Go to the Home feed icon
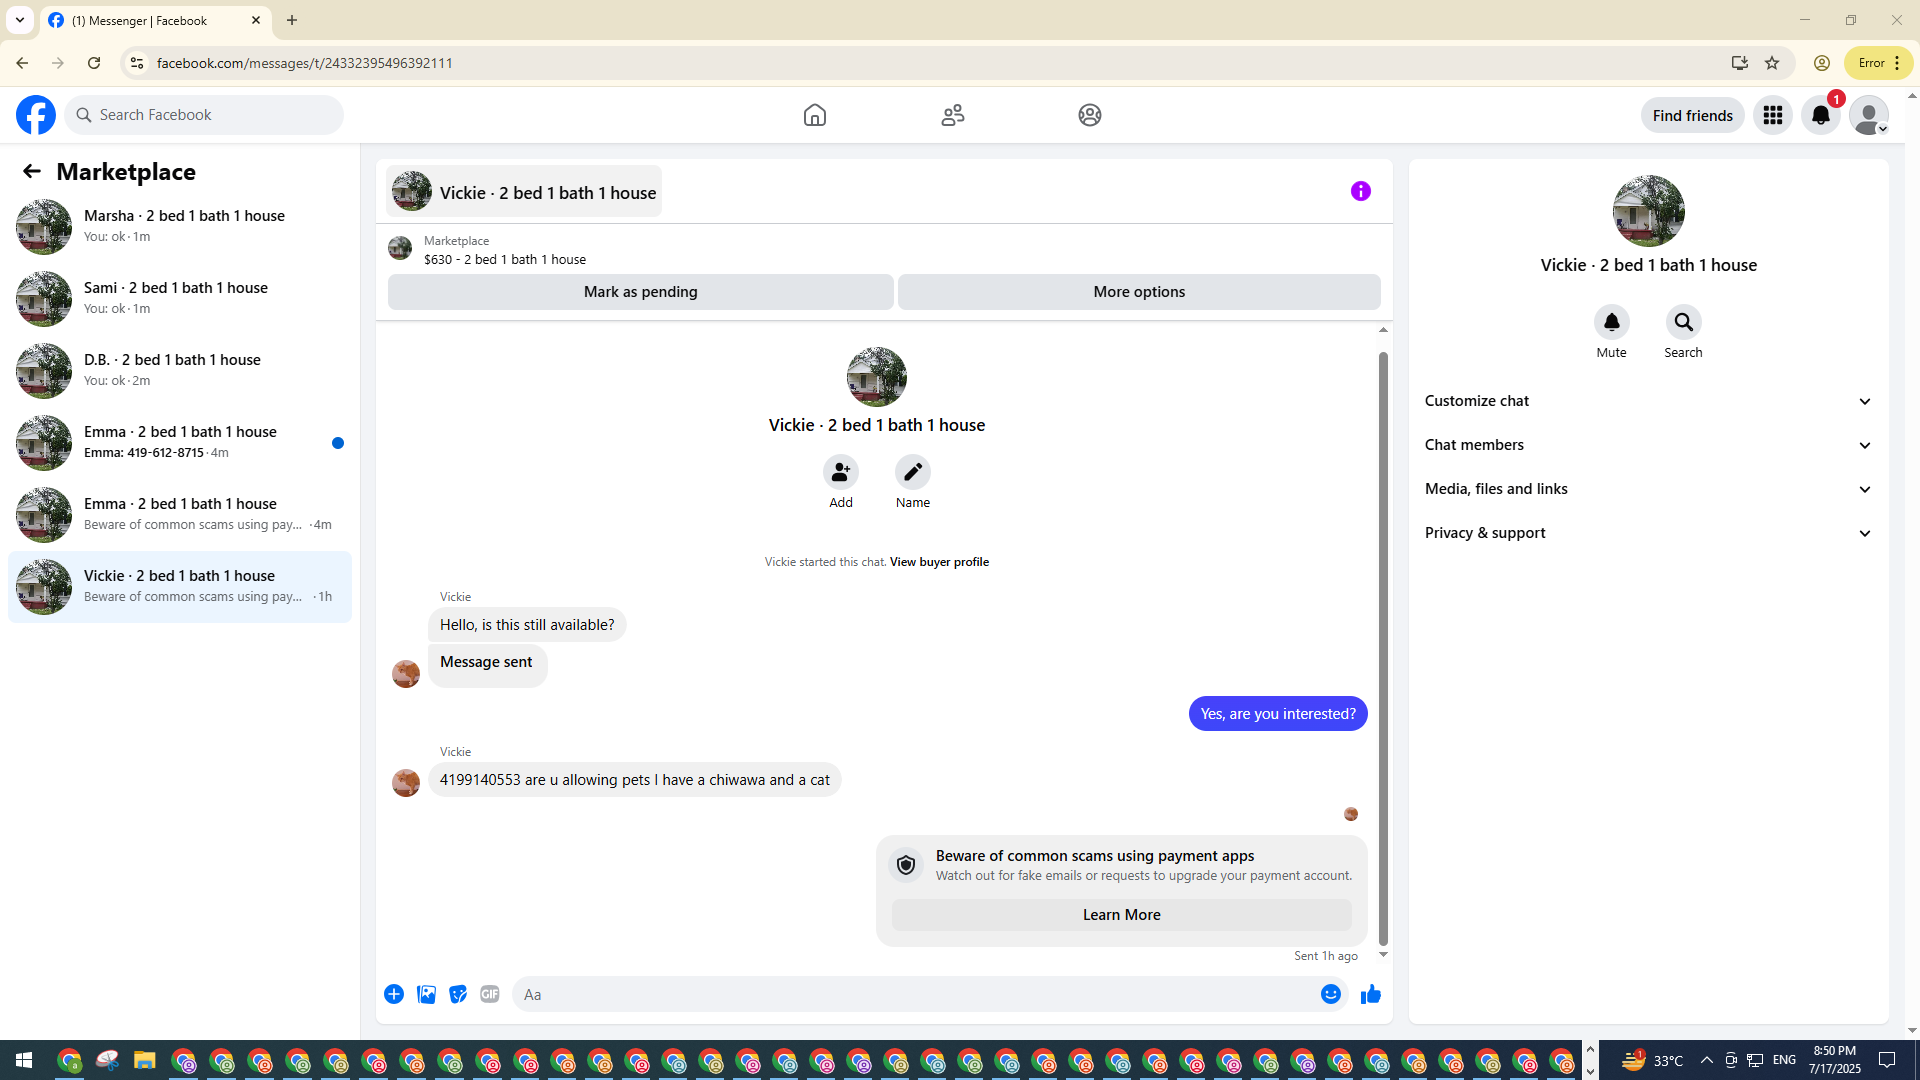1920x1080 pixels. [x=815, y=115]
